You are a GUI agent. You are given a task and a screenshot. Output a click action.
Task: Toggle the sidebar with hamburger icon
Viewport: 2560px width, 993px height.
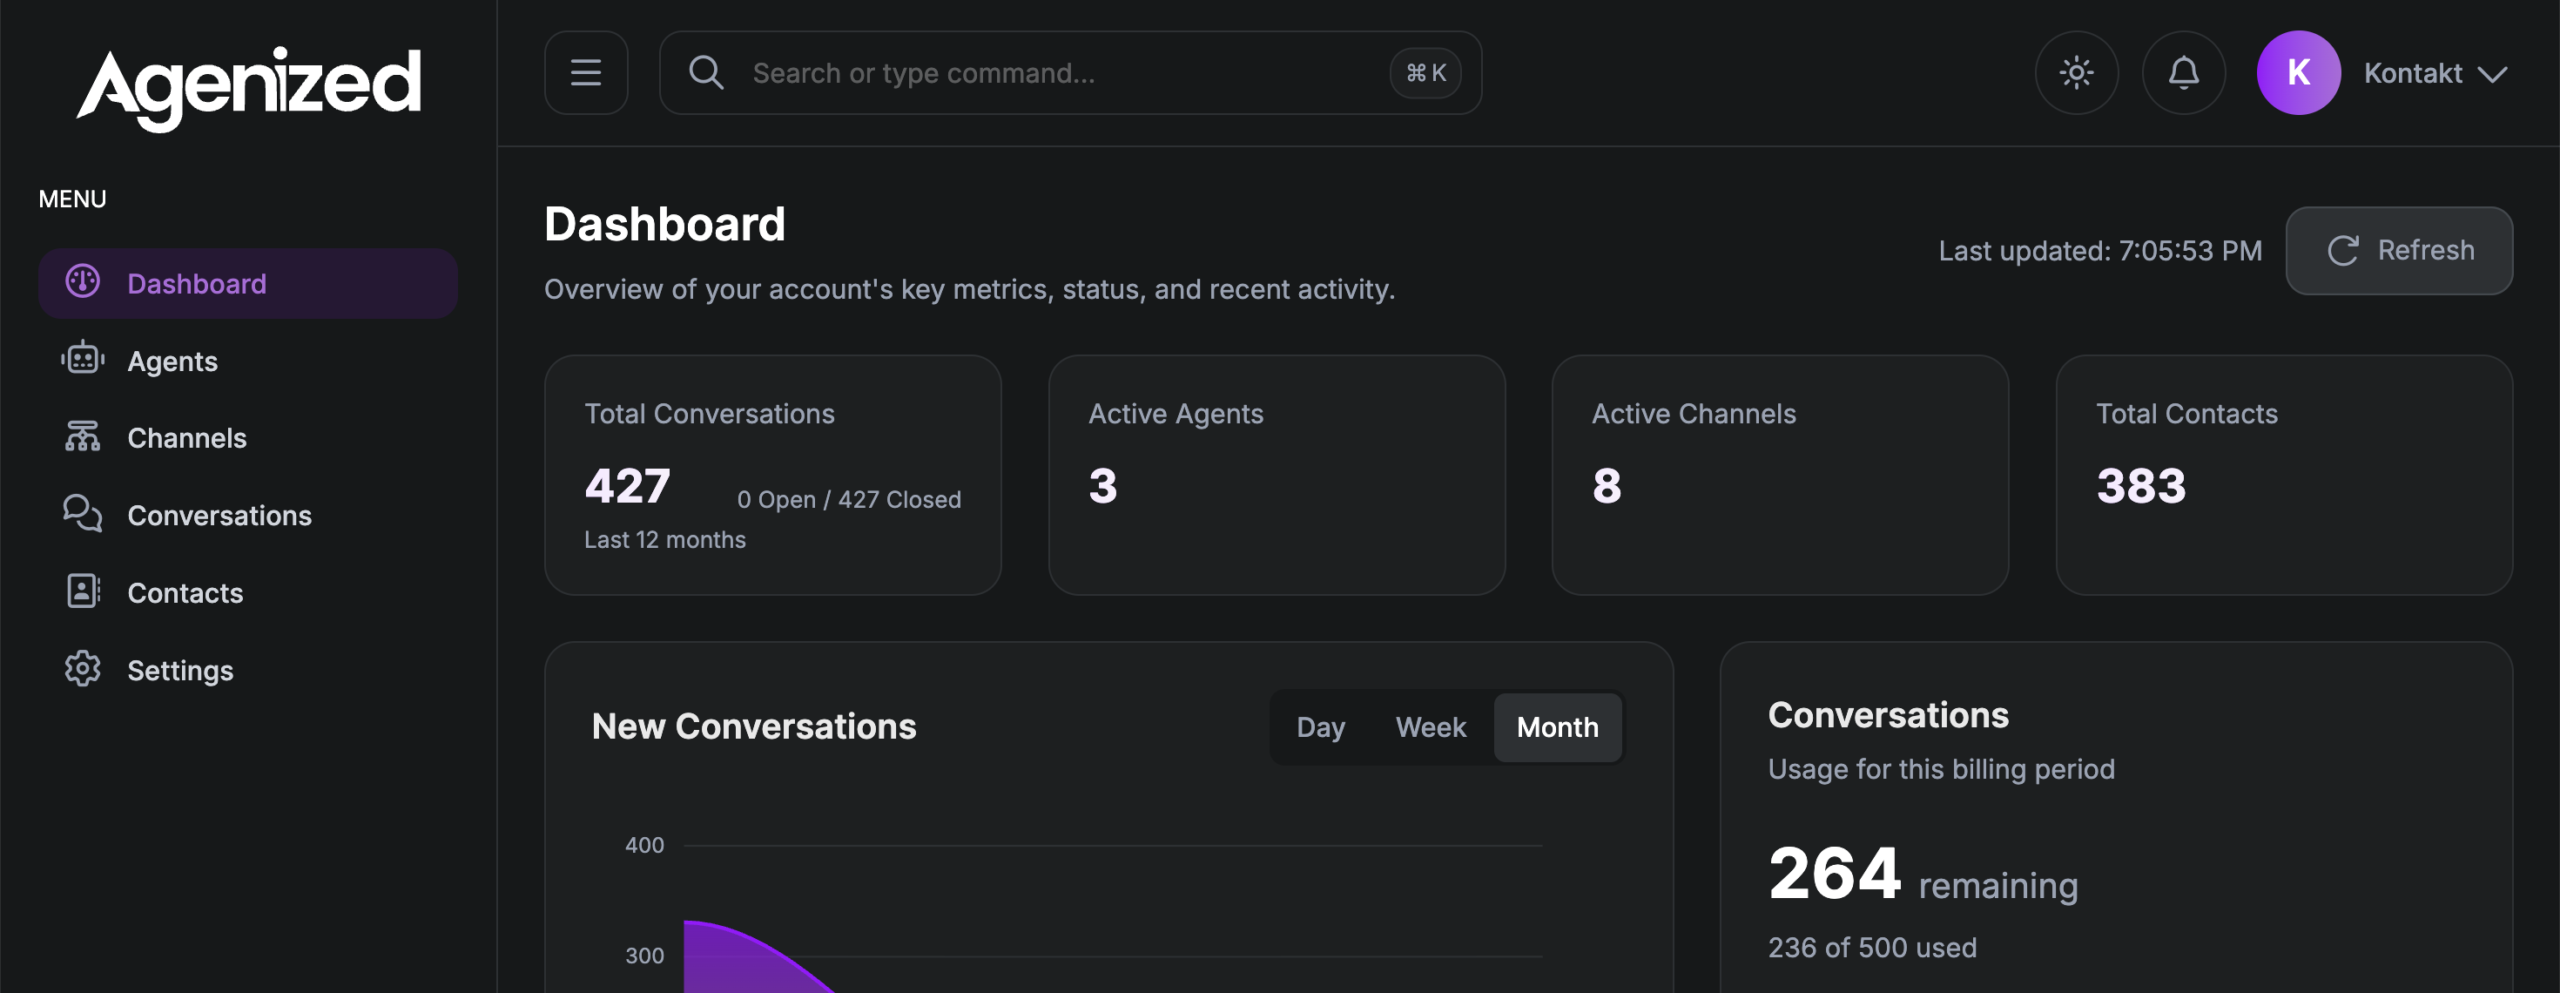[586, 73]
